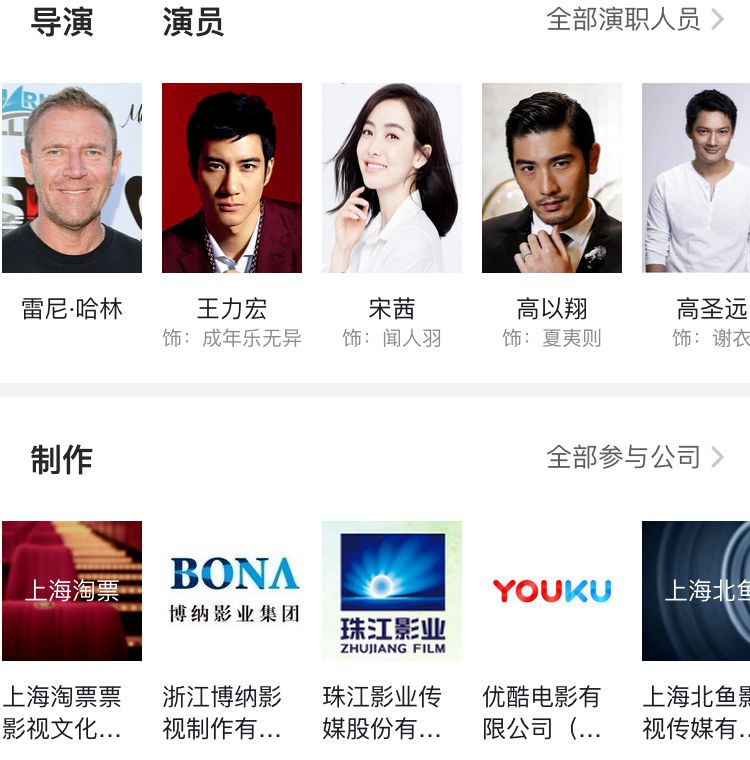This screenshot has height=760, width=750.
Task: Open 优酷电影有限公司 company name
Action: click(x=542, y=712)
